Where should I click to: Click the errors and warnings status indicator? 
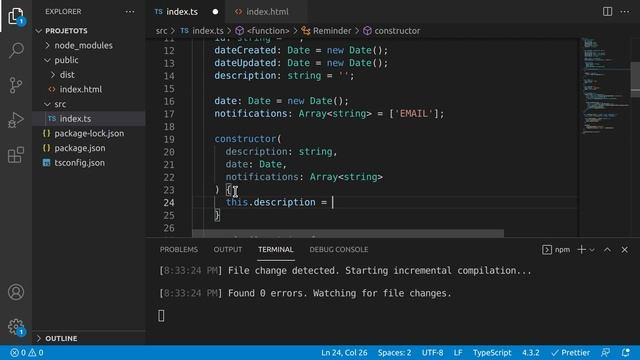27,353
